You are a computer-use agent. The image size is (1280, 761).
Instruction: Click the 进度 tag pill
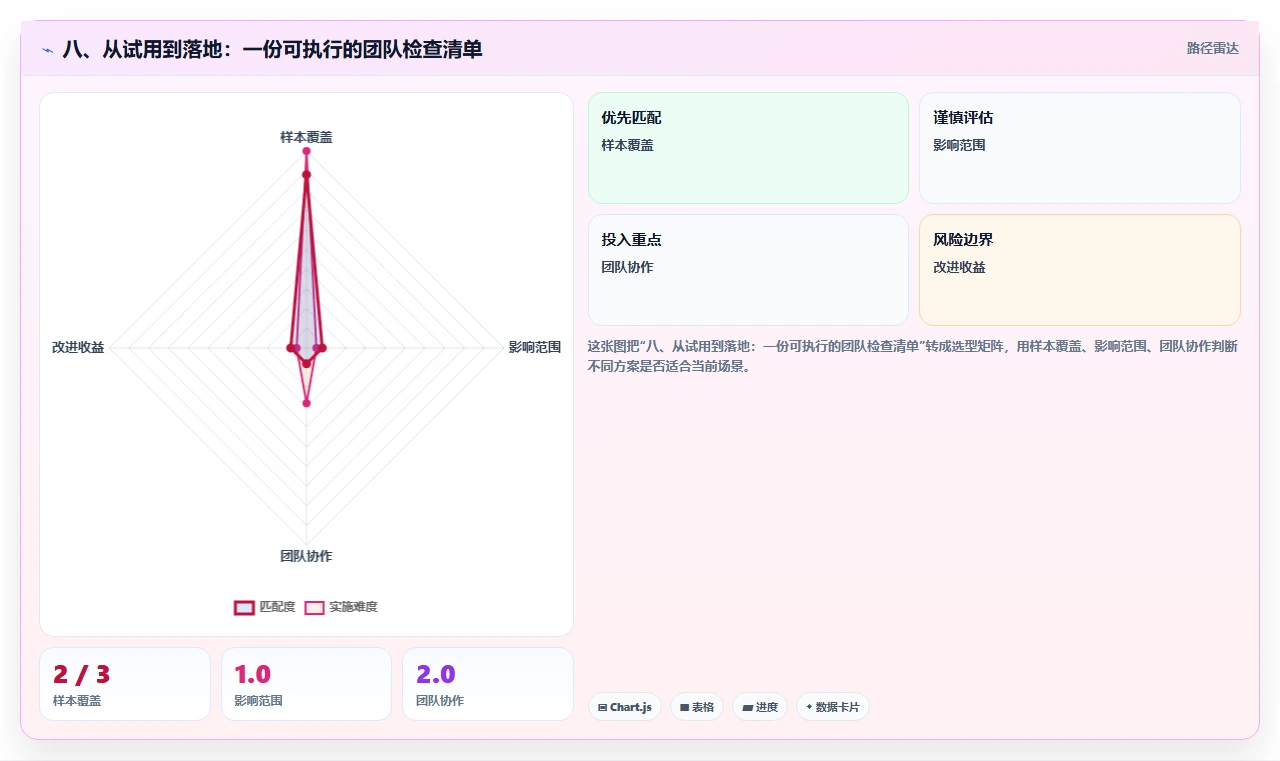[760, 707]
